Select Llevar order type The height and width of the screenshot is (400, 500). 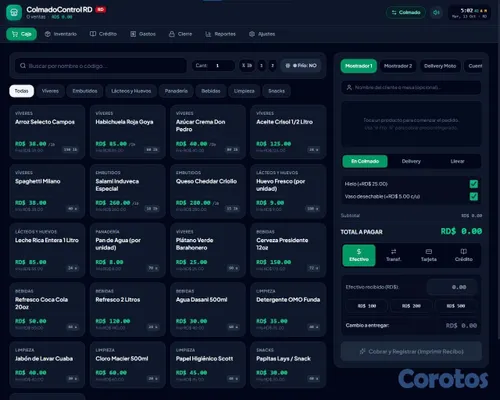[x=457, y=161]
